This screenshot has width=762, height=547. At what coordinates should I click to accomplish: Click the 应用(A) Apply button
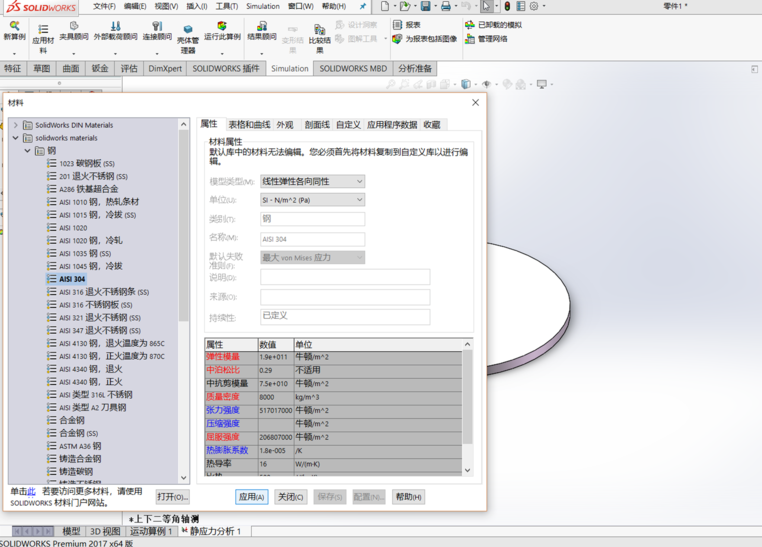[251, 497]
